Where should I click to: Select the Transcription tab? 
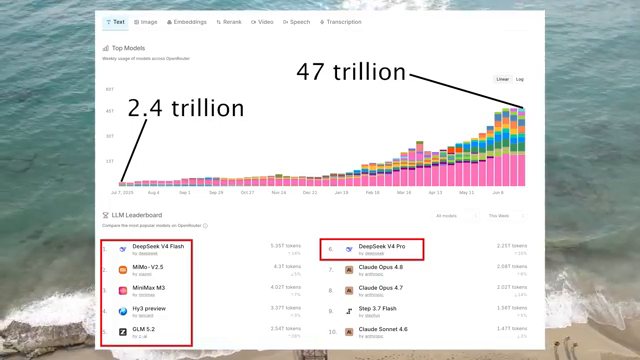point(341,22)
